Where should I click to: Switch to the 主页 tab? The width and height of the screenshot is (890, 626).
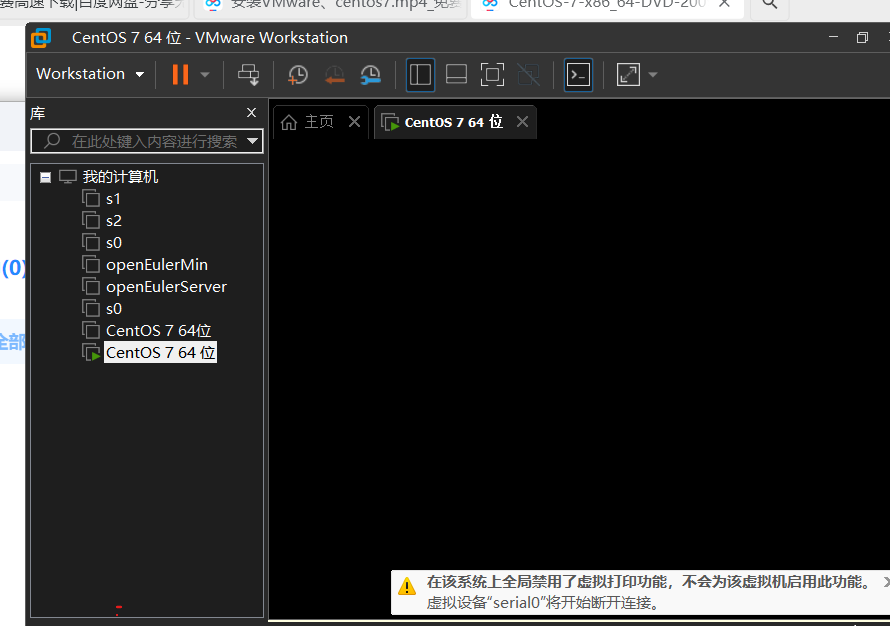click(319, 121)
